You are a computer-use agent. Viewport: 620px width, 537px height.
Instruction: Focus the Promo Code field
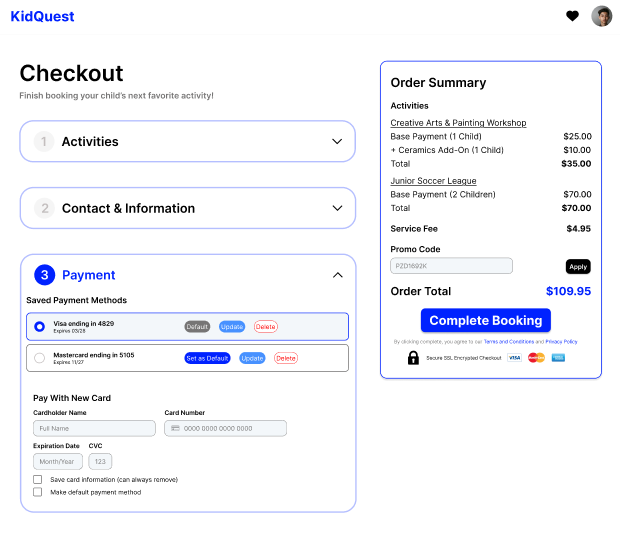[x=451, y=266]
